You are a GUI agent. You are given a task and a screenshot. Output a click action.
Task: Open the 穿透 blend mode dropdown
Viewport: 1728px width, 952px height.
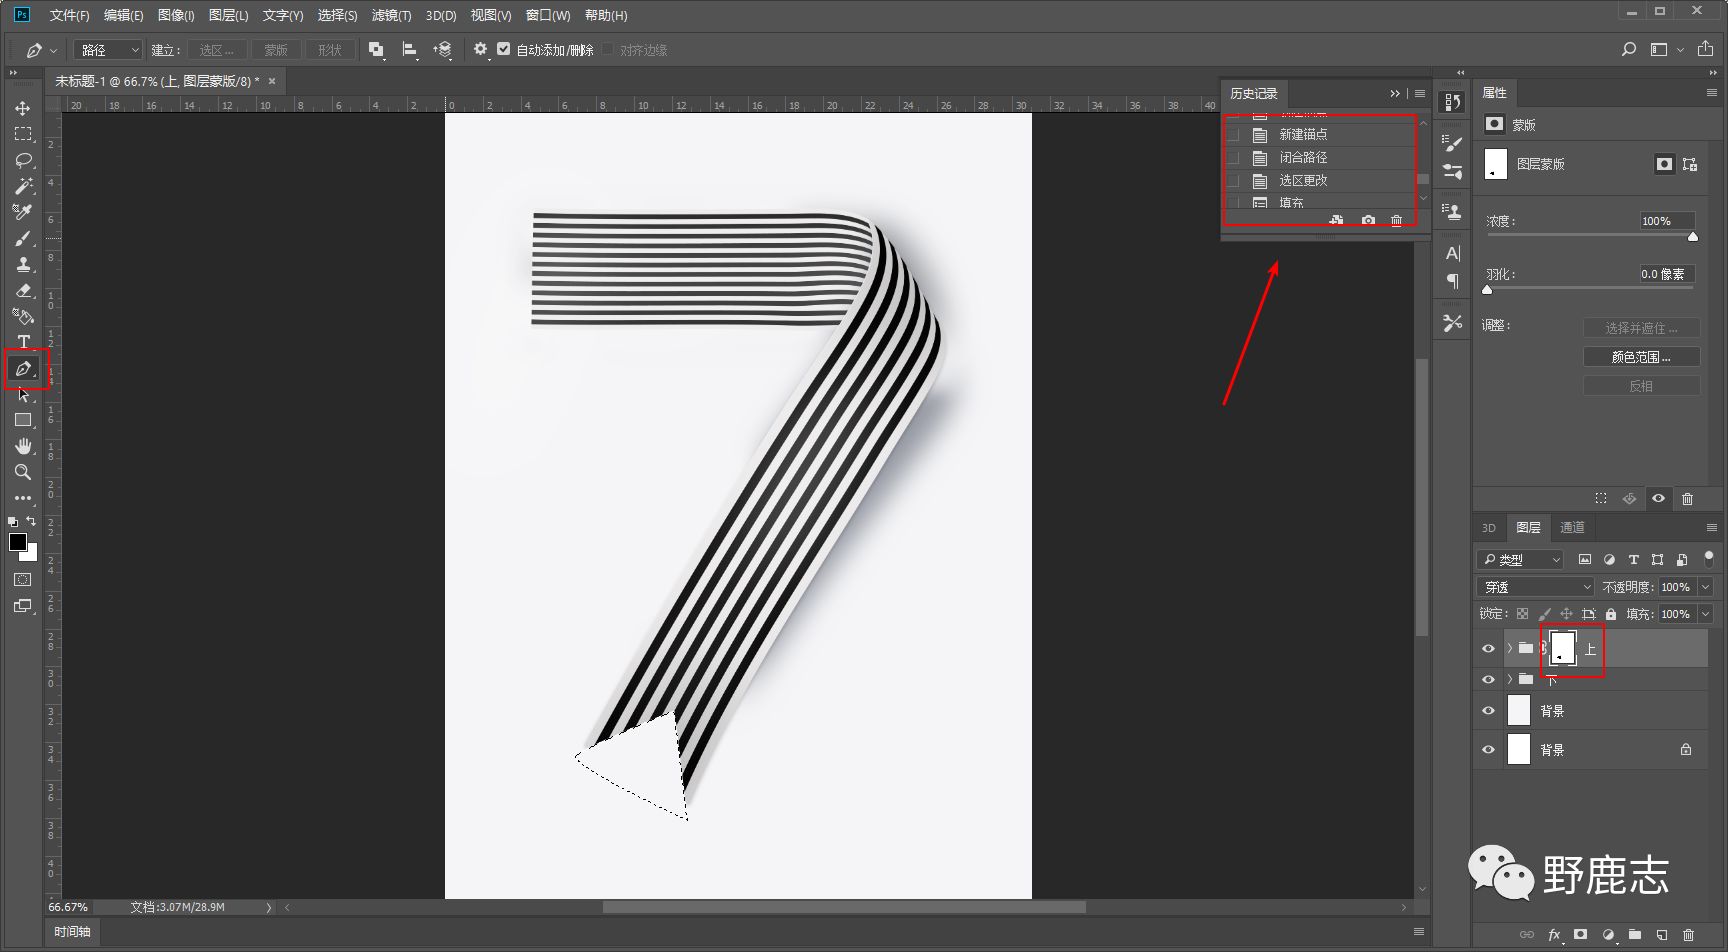(x=1535, y=587)
